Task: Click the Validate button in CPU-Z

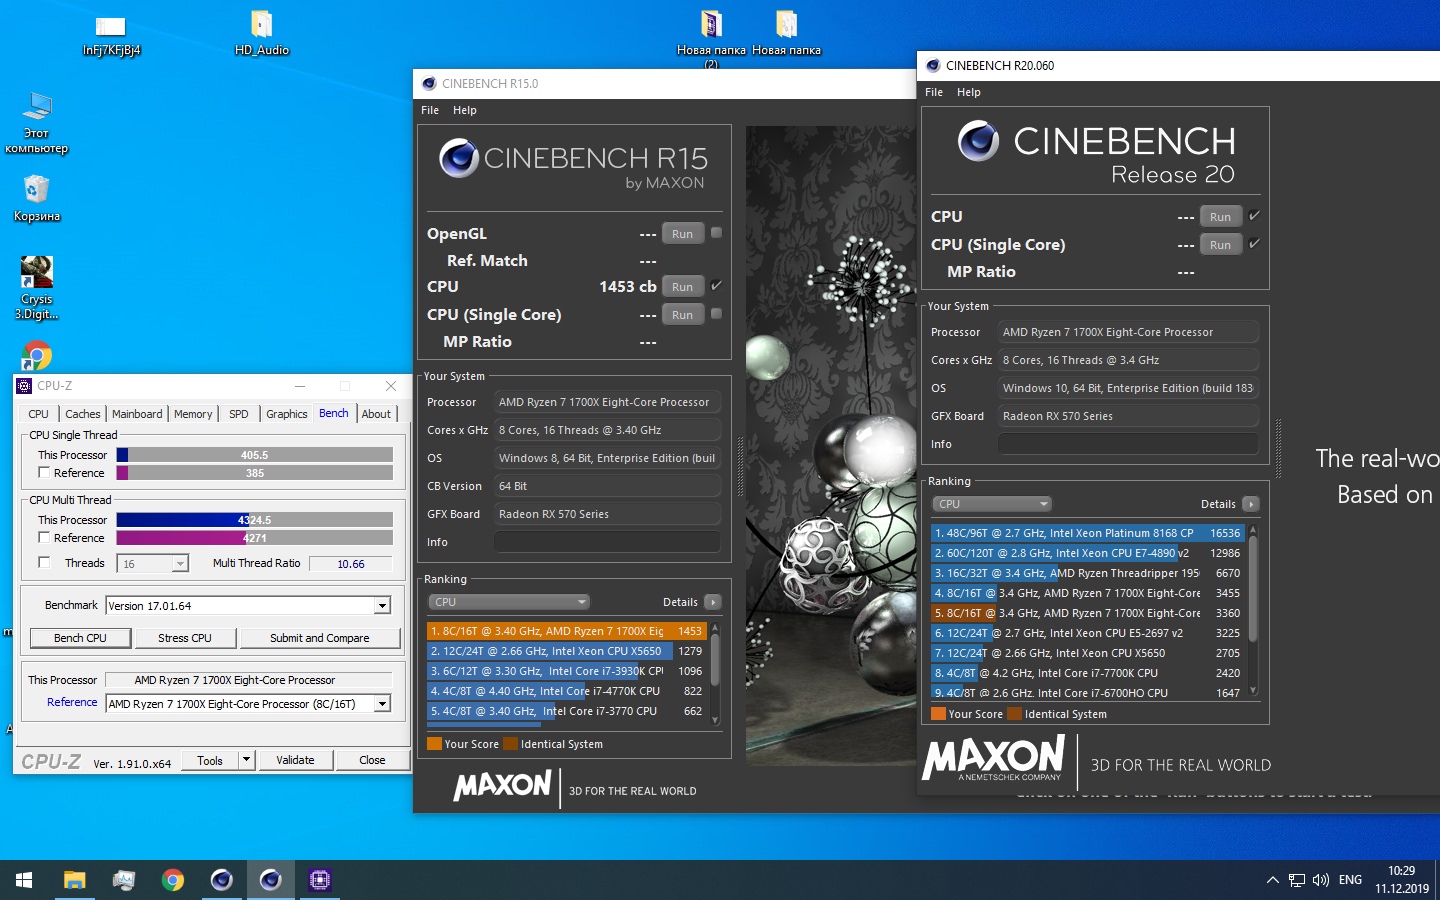Action: coord(295,760)
